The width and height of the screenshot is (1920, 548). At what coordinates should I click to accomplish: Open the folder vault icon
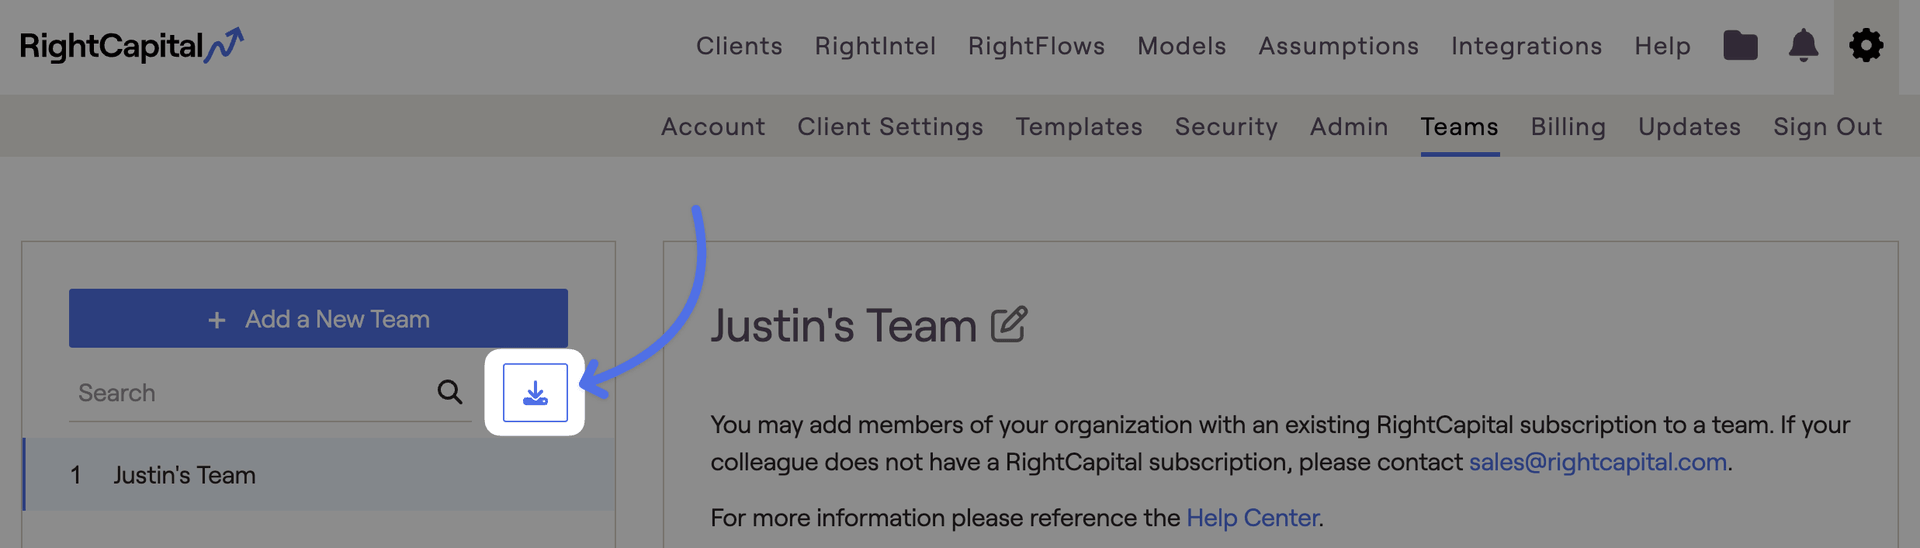pos(1740,45)
